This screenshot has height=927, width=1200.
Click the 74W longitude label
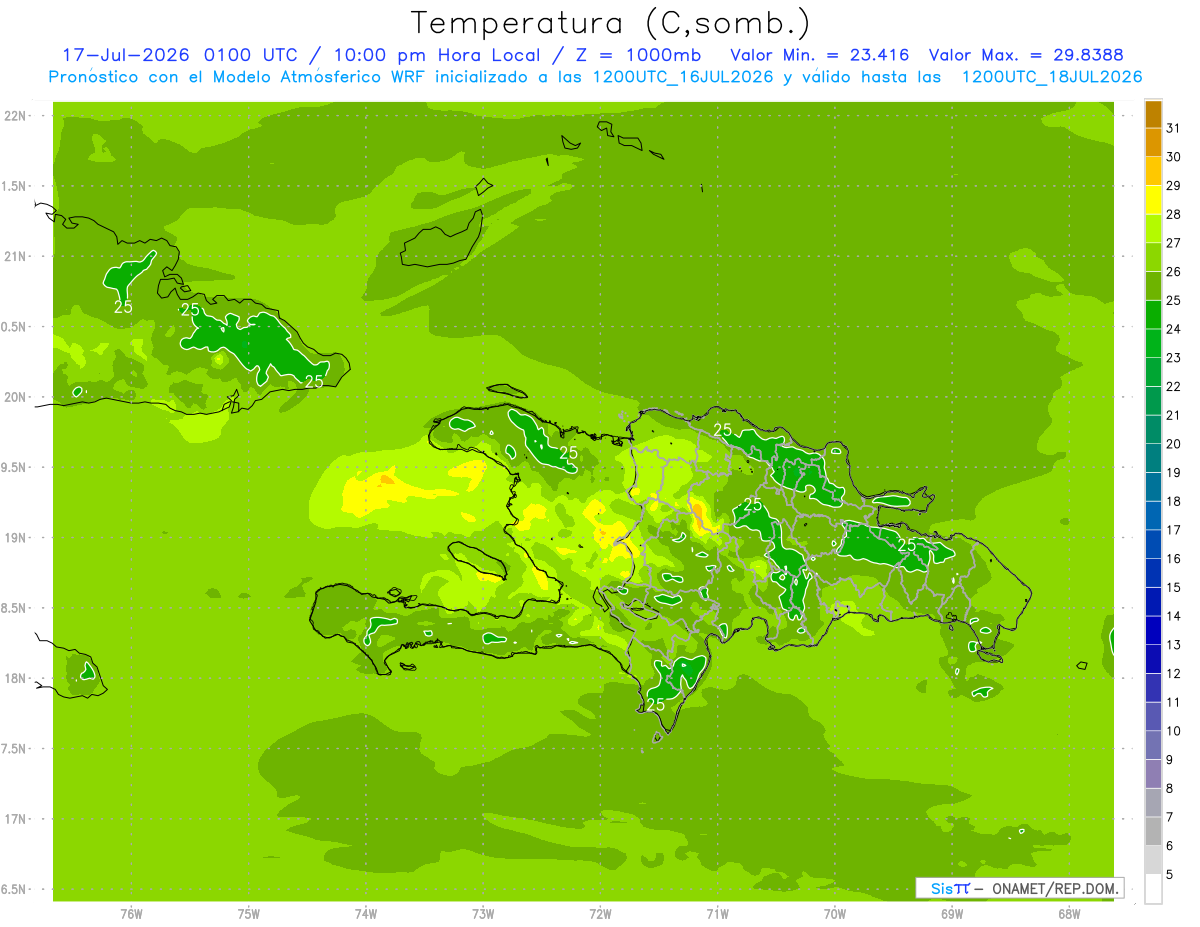(366, 914)
